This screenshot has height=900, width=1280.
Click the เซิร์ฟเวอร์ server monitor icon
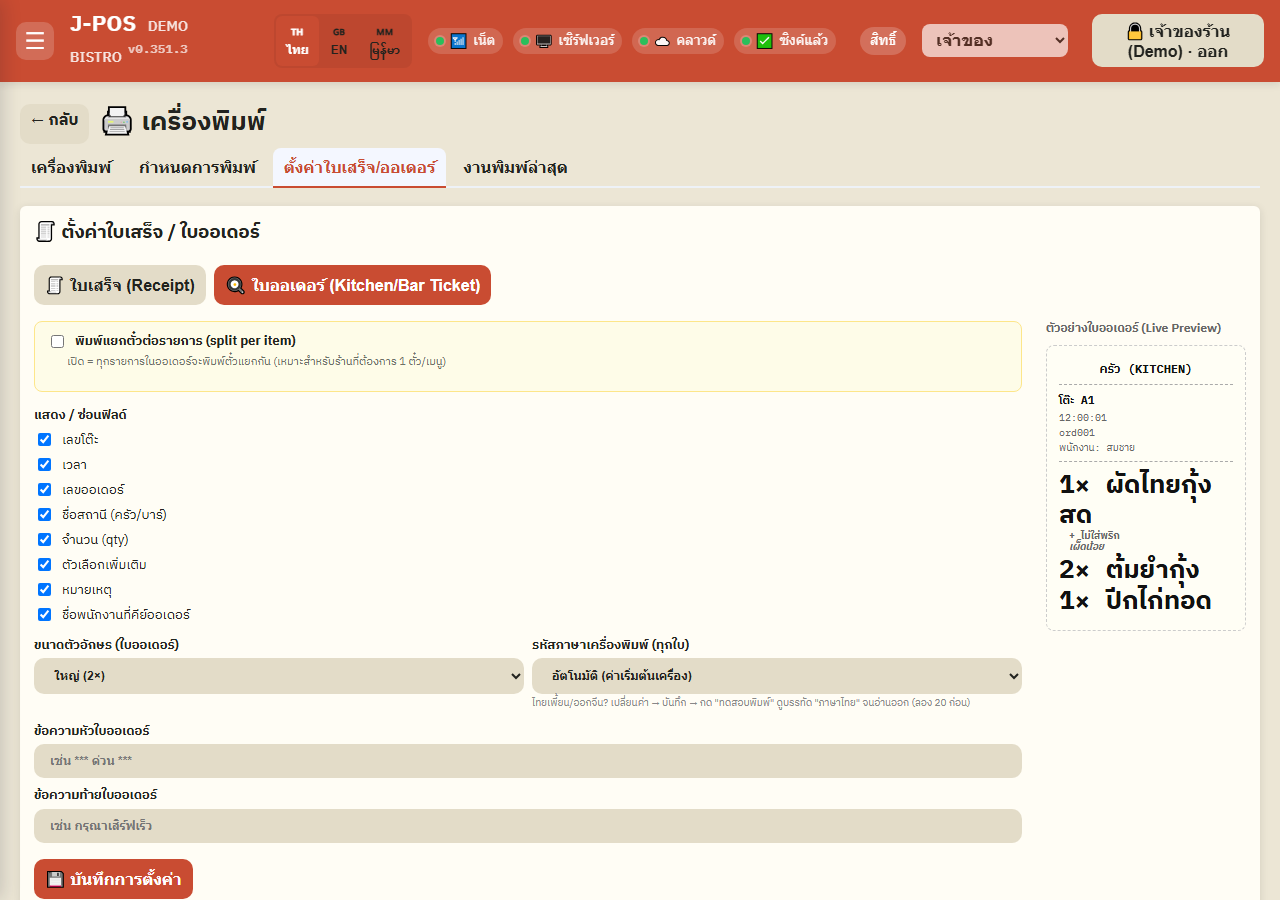click(544, 41)
